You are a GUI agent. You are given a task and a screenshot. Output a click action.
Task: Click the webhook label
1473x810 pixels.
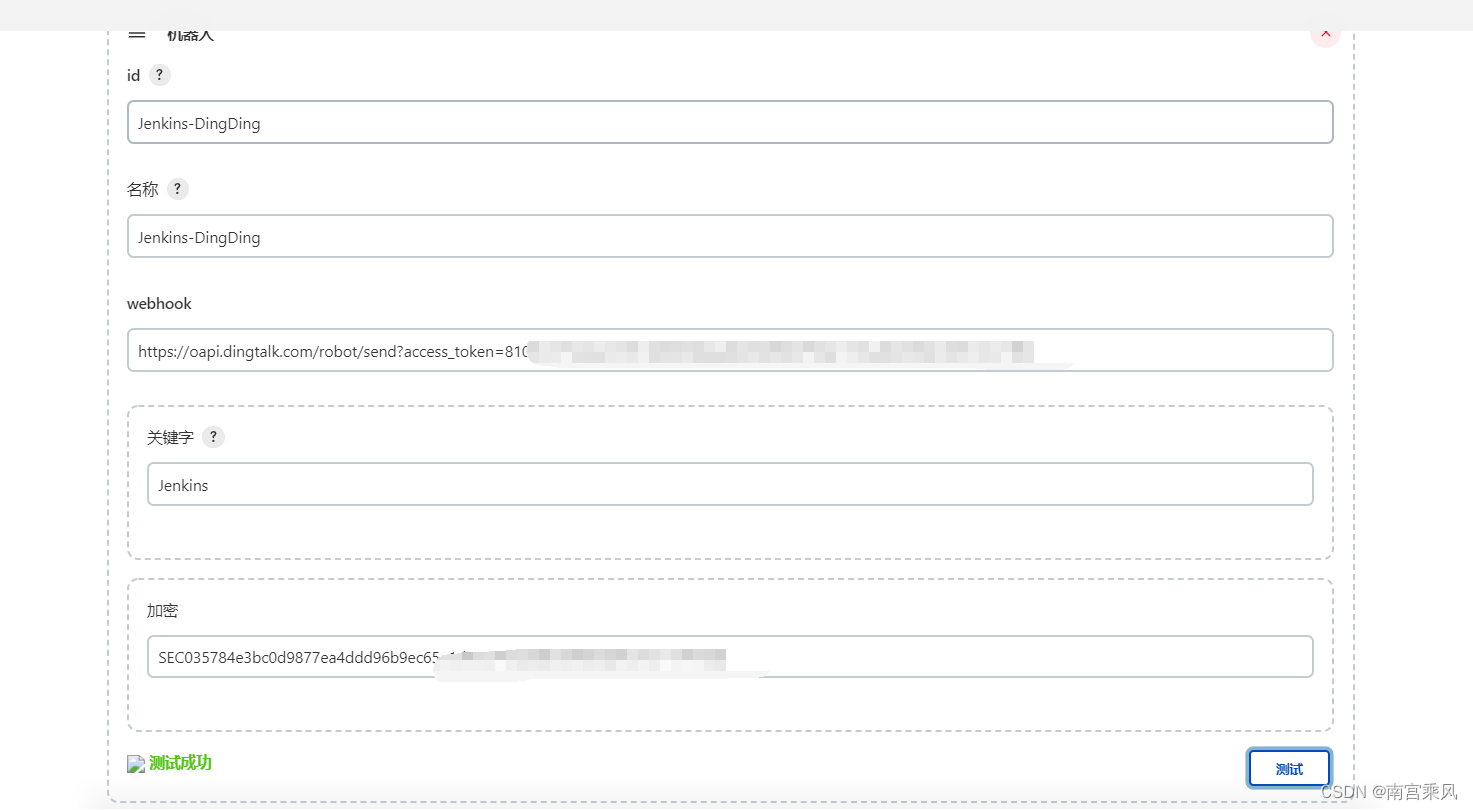tap(159, 303)
